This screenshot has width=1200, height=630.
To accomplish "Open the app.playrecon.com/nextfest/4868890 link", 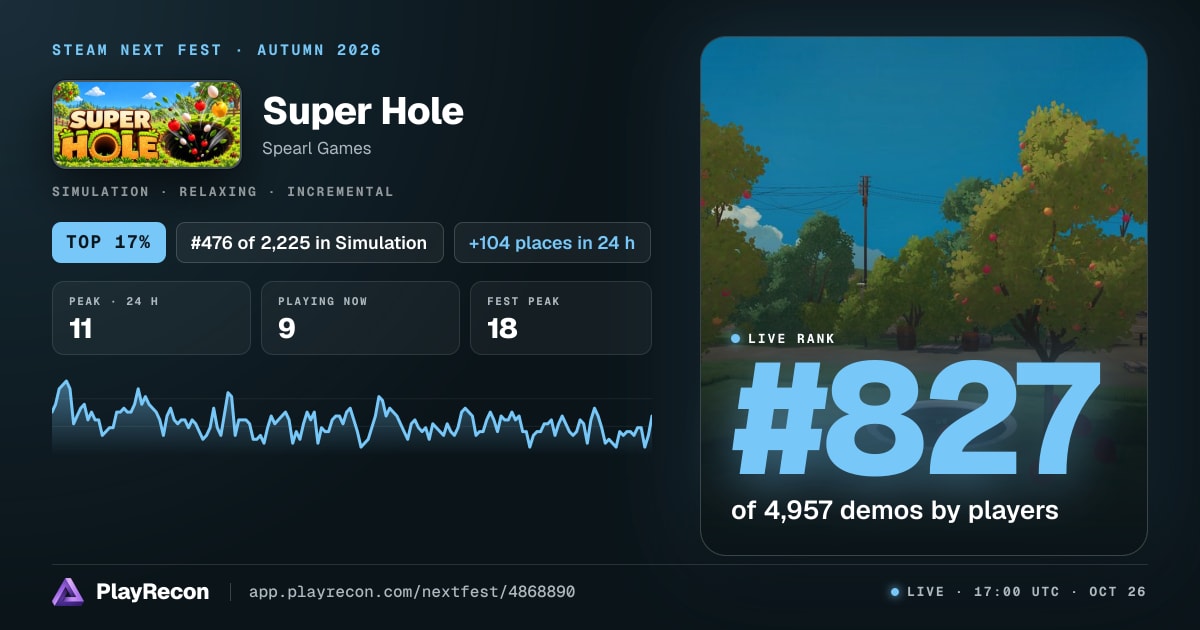I will coord(412,592).
